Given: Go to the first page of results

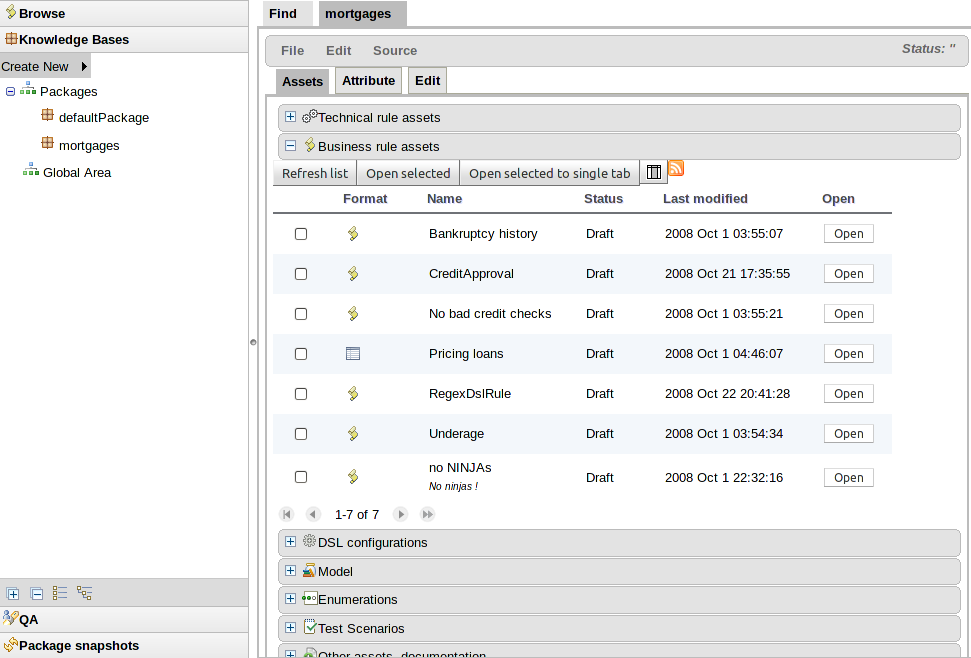Looking at the screenshot, I should 287,514.
